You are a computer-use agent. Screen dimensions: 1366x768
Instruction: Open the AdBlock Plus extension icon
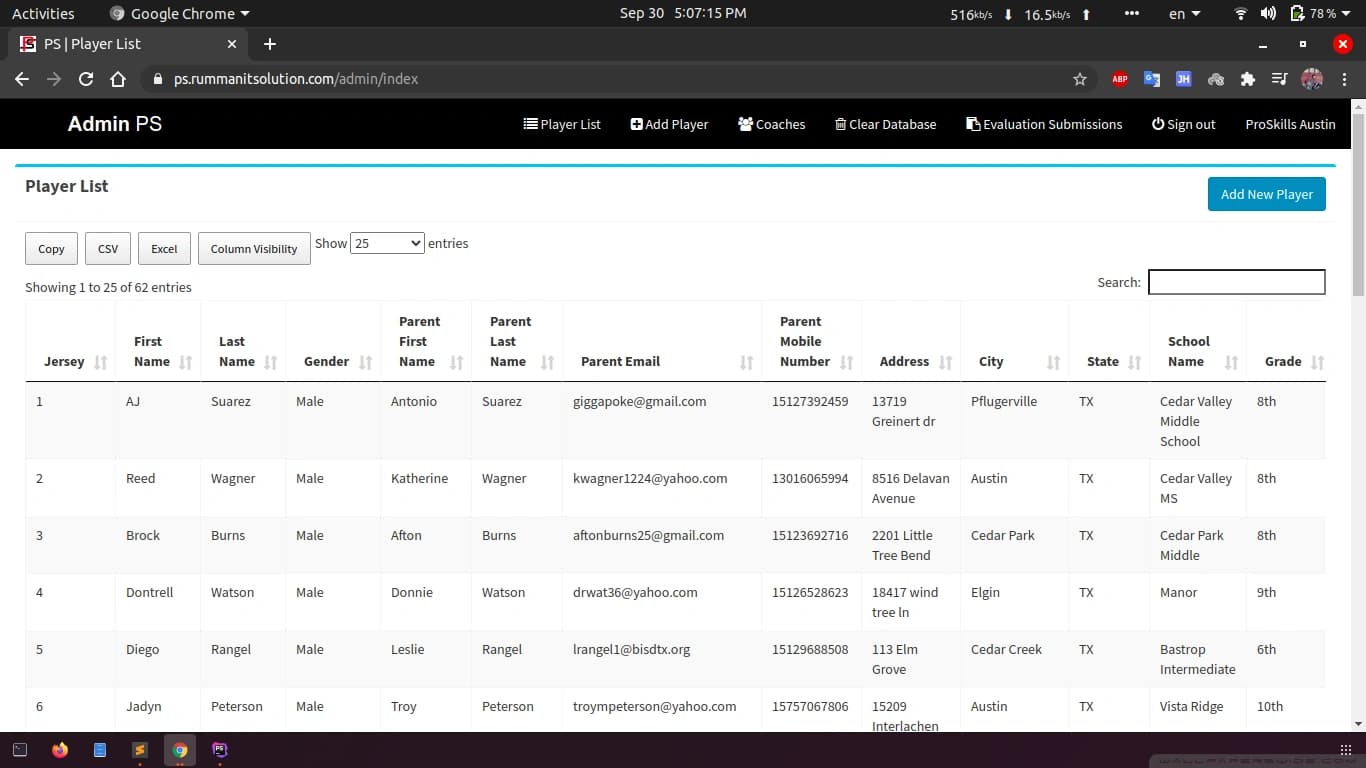tap(1120, 79)
